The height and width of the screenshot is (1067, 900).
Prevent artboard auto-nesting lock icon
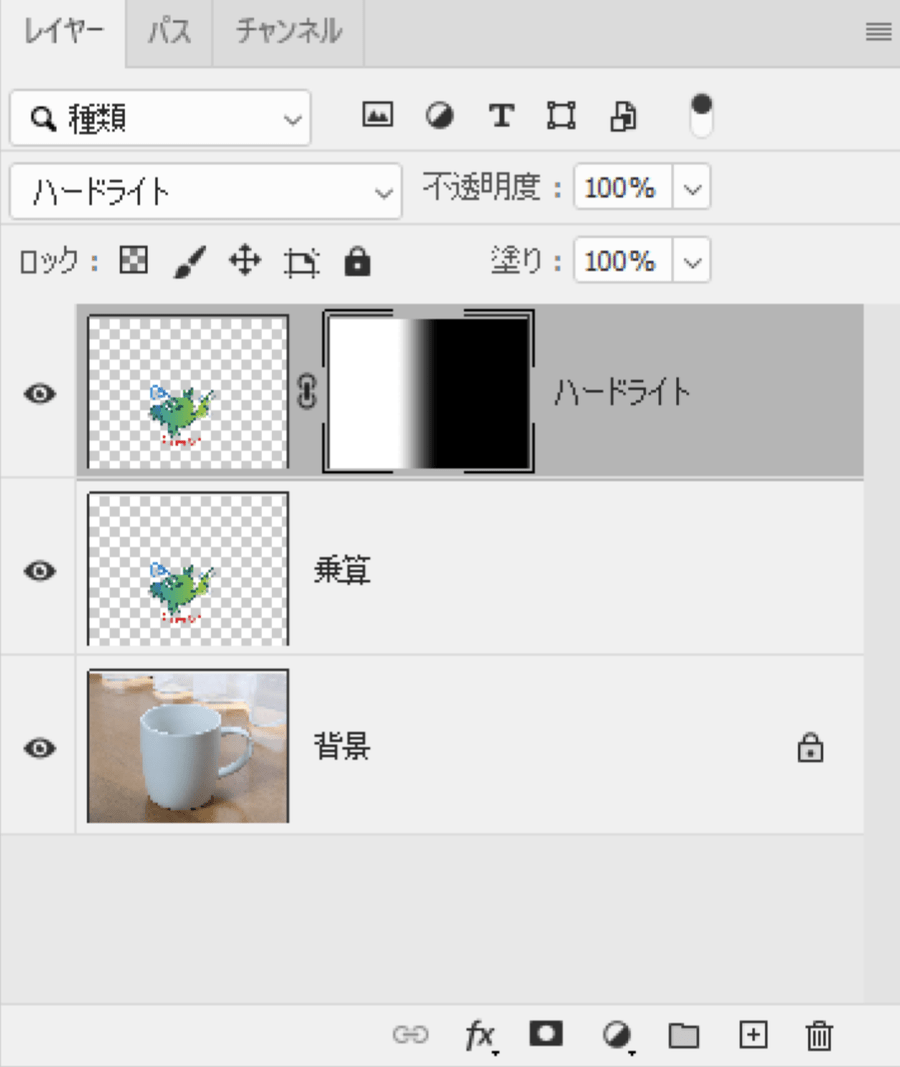301,263
